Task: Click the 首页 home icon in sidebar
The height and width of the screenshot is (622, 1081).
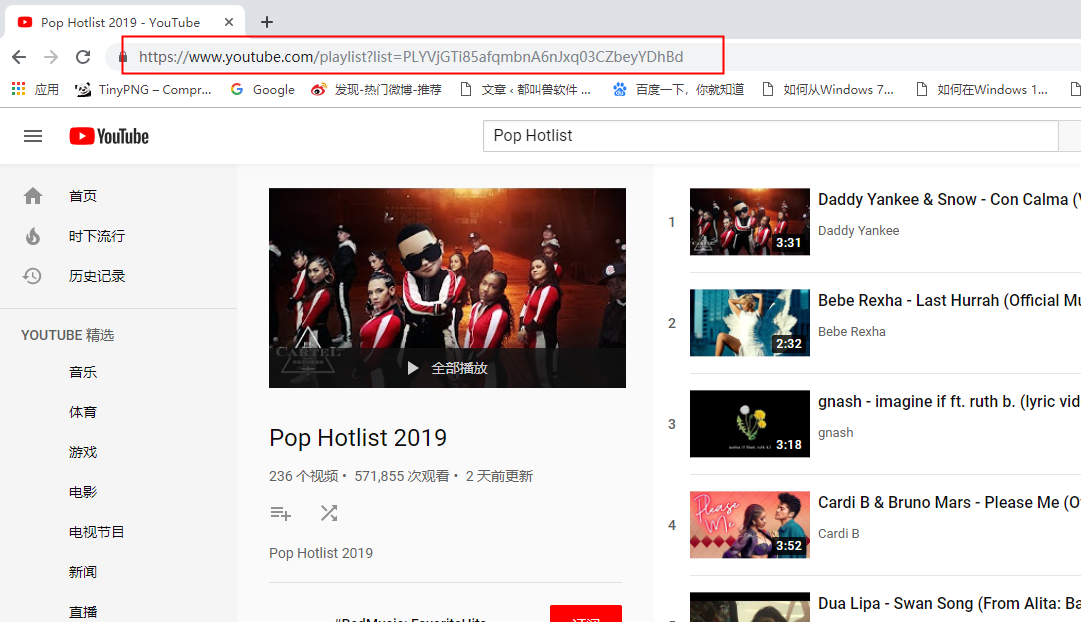Action: pos(32,197)
